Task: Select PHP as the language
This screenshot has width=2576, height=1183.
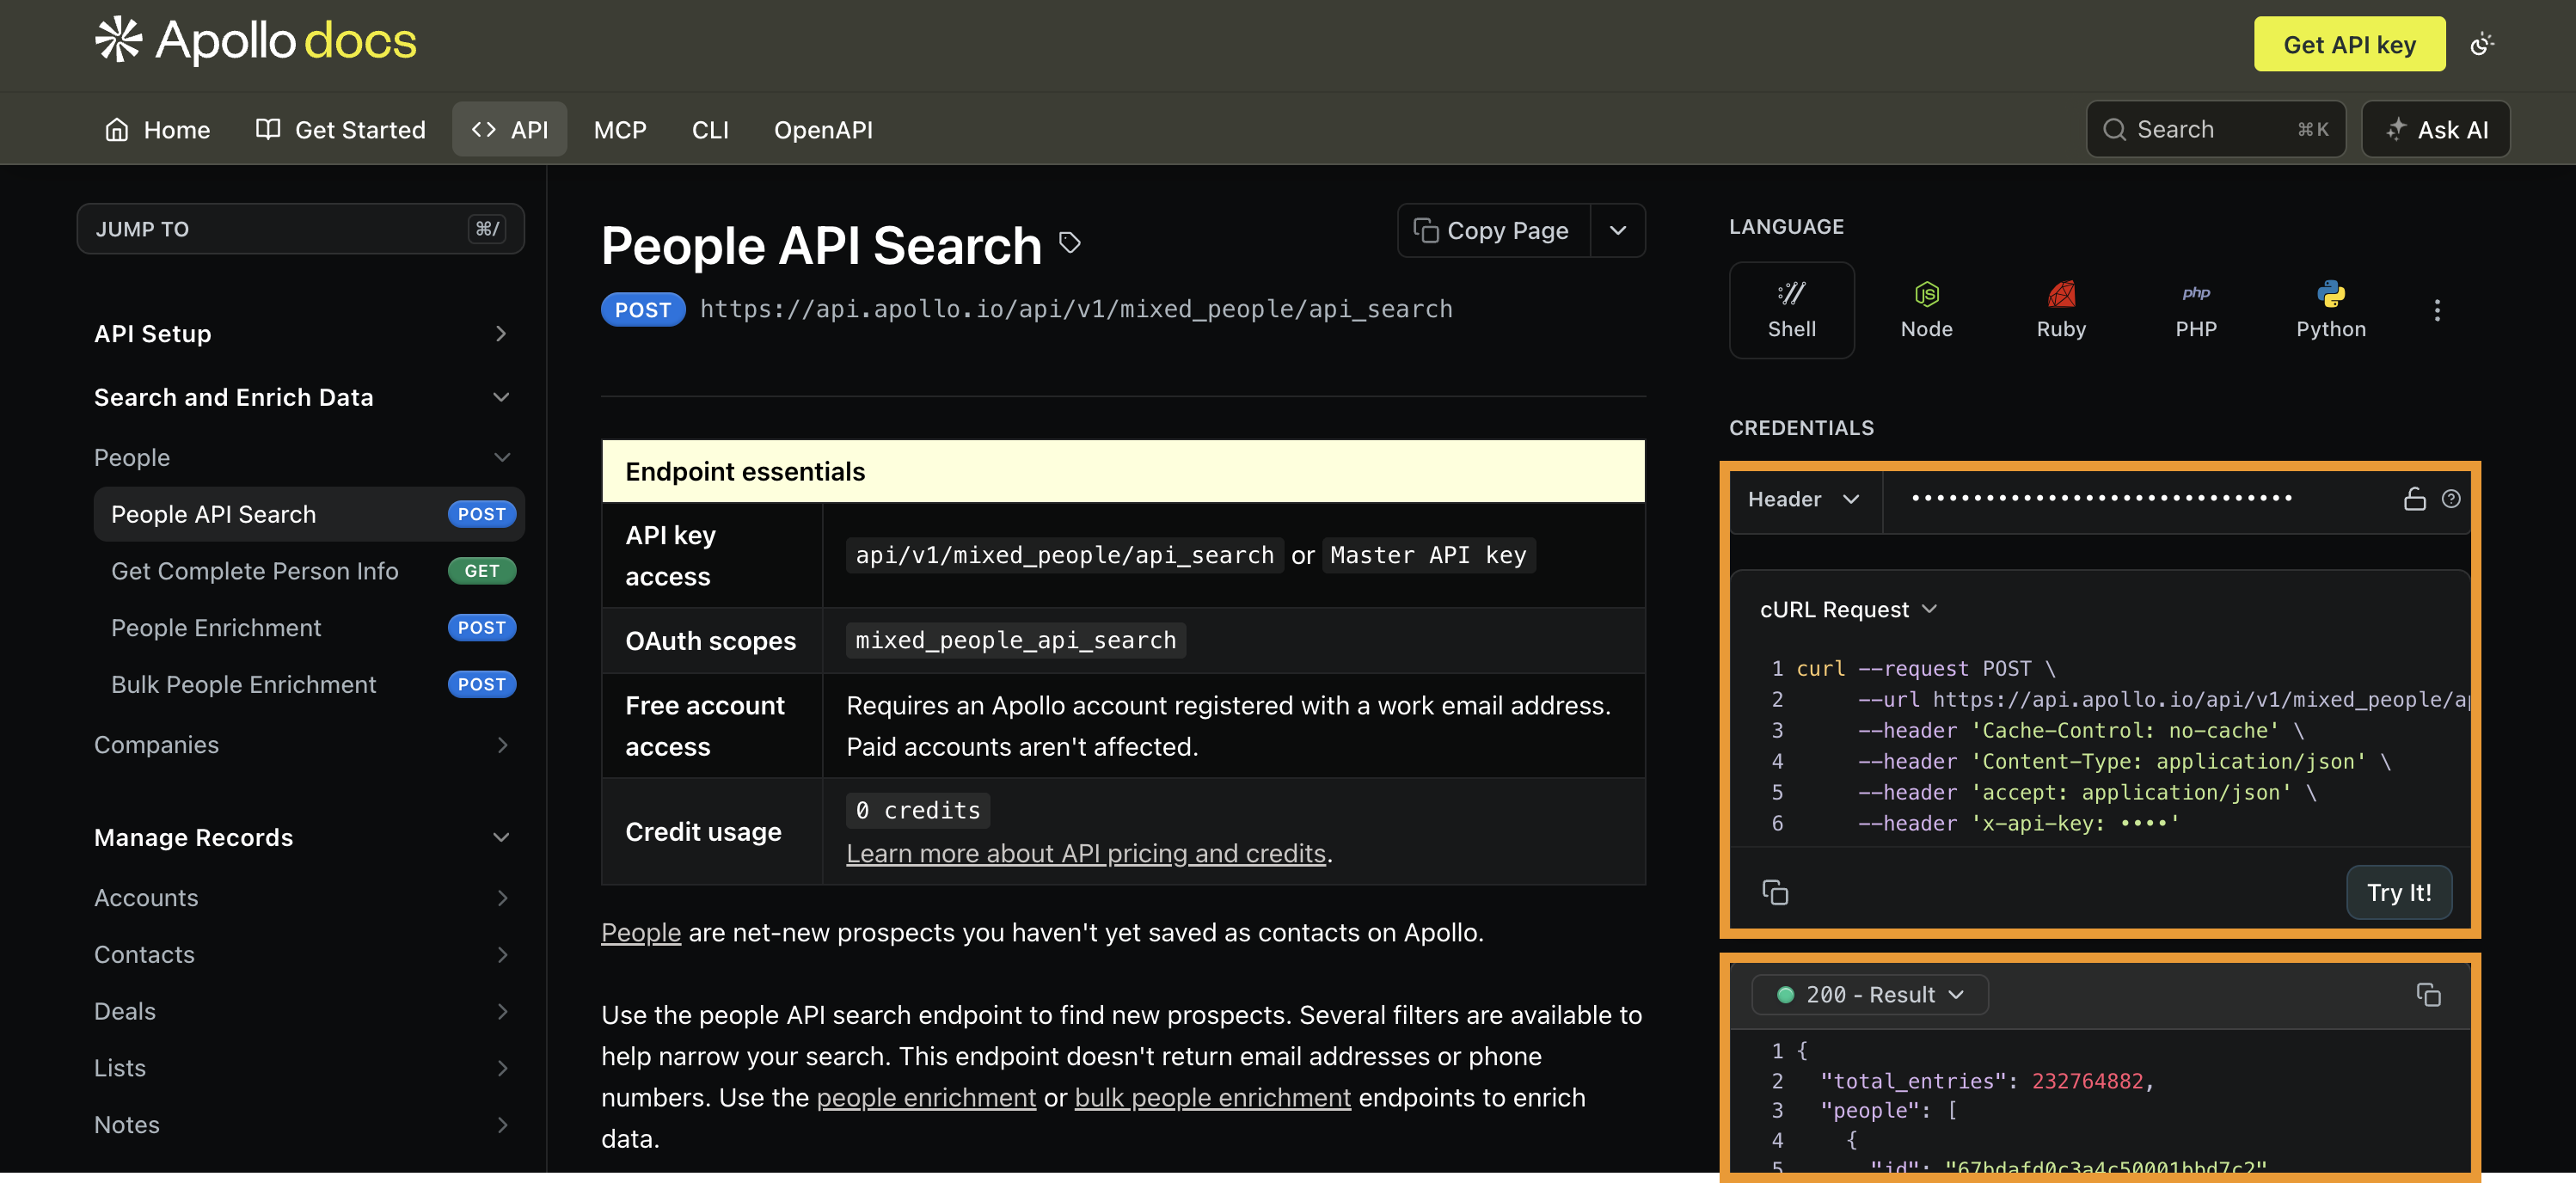Action: pyautogui.click(x=2196, y=310)
